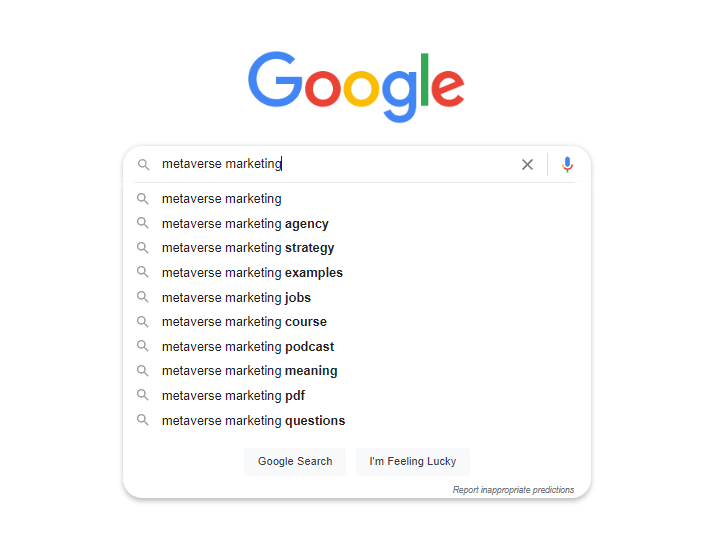Viewport: 728px width, 541px height.
Task: Pick 'metaverse marketing strategy' suggestion text
Action: point(248,248)
